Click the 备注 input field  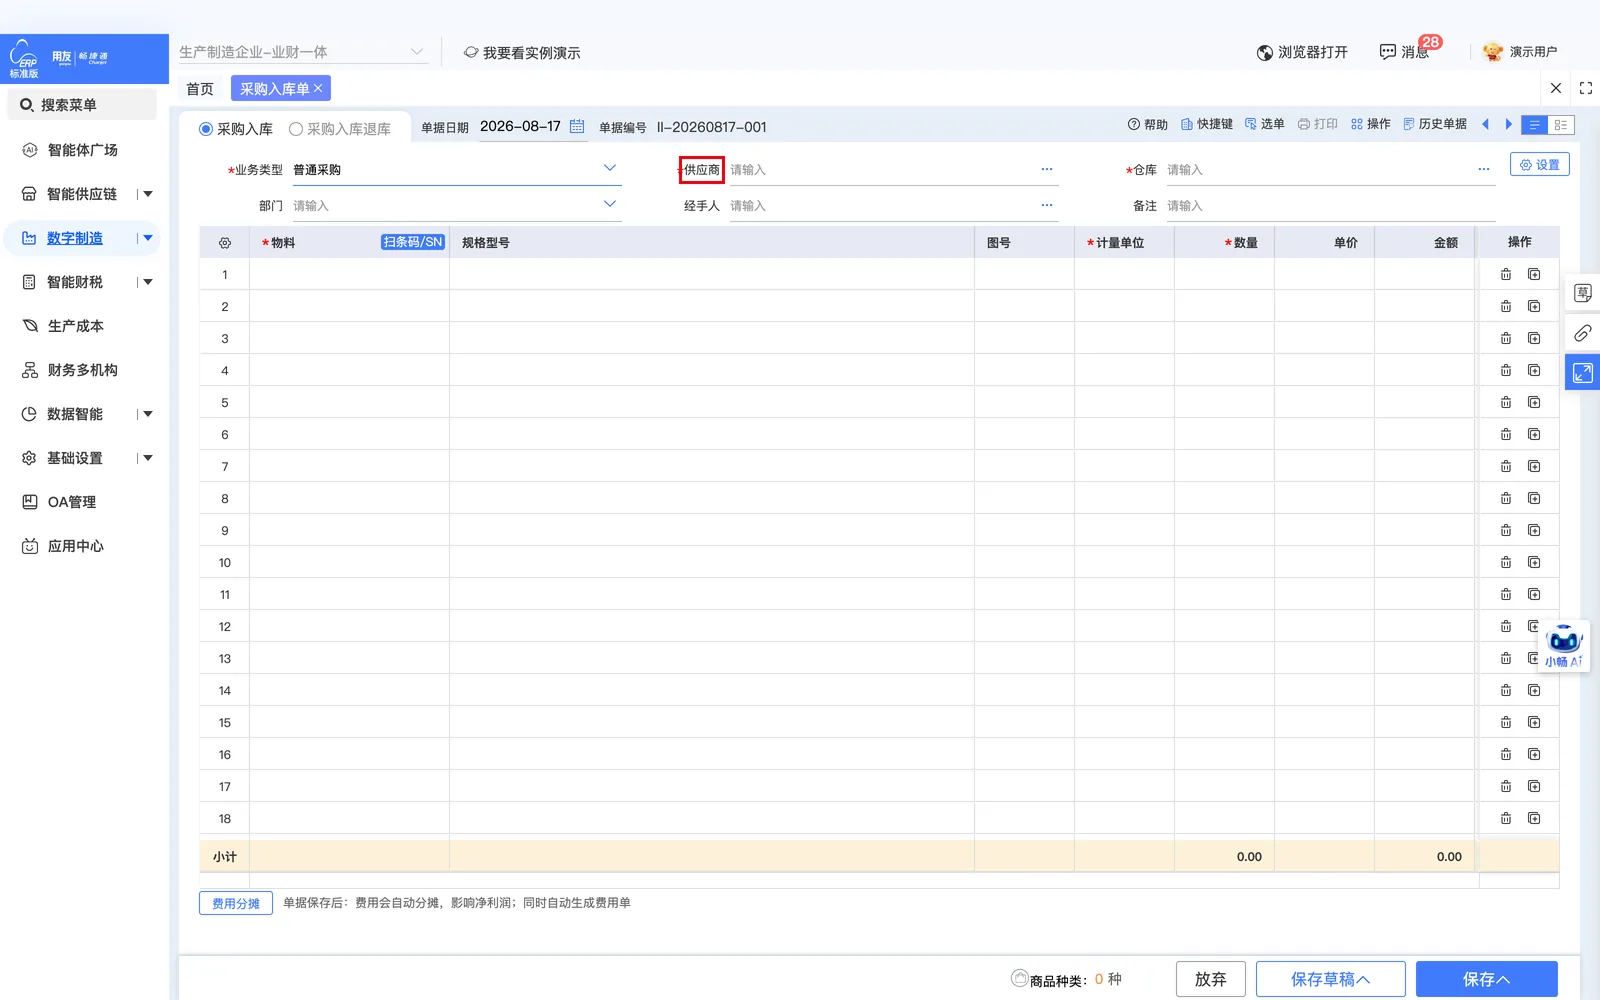[x=1330, y=206]
